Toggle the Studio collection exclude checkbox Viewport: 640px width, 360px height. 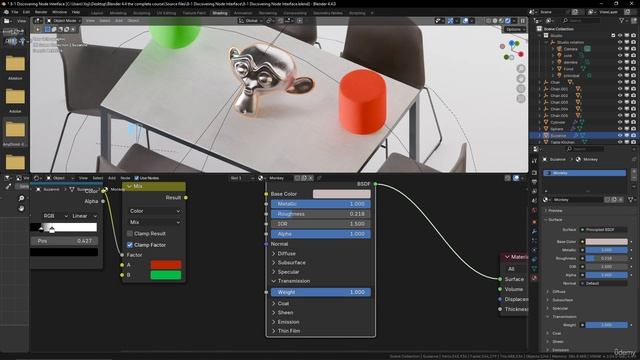(x=613, y=36)
